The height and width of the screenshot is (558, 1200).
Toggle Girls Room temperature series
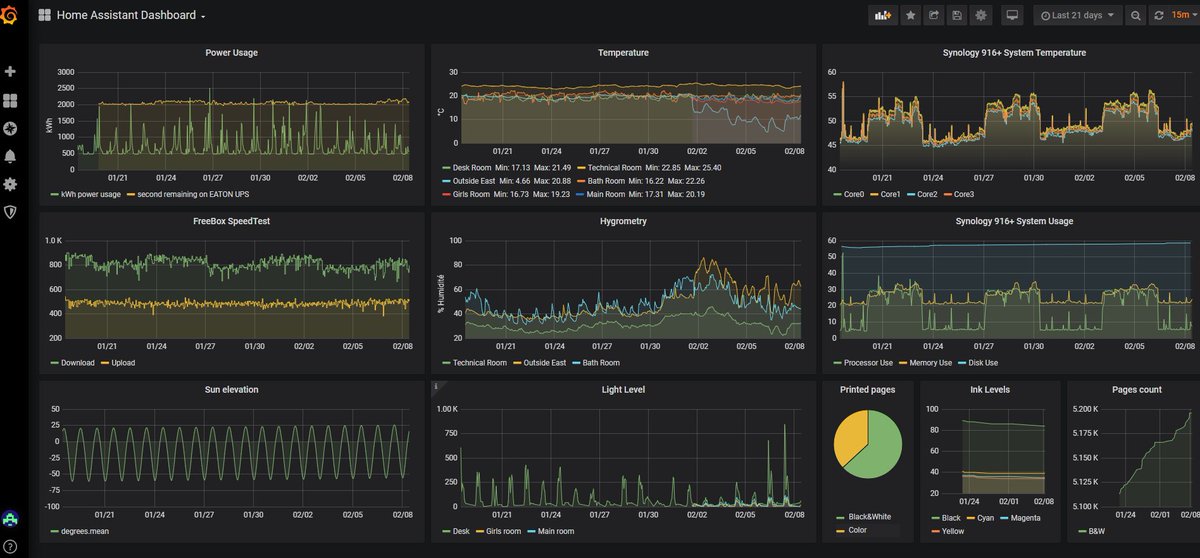coord(473,194)
